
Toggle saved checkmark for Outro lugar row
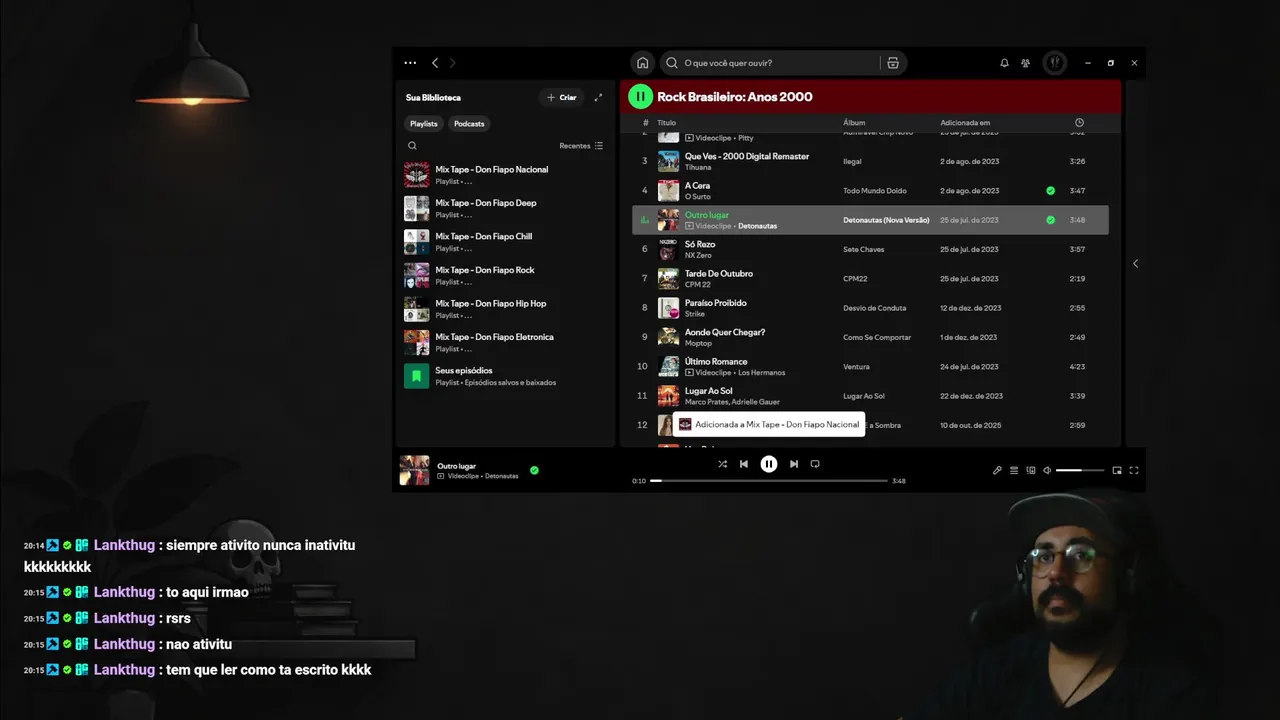click(x=1050, y=220)
